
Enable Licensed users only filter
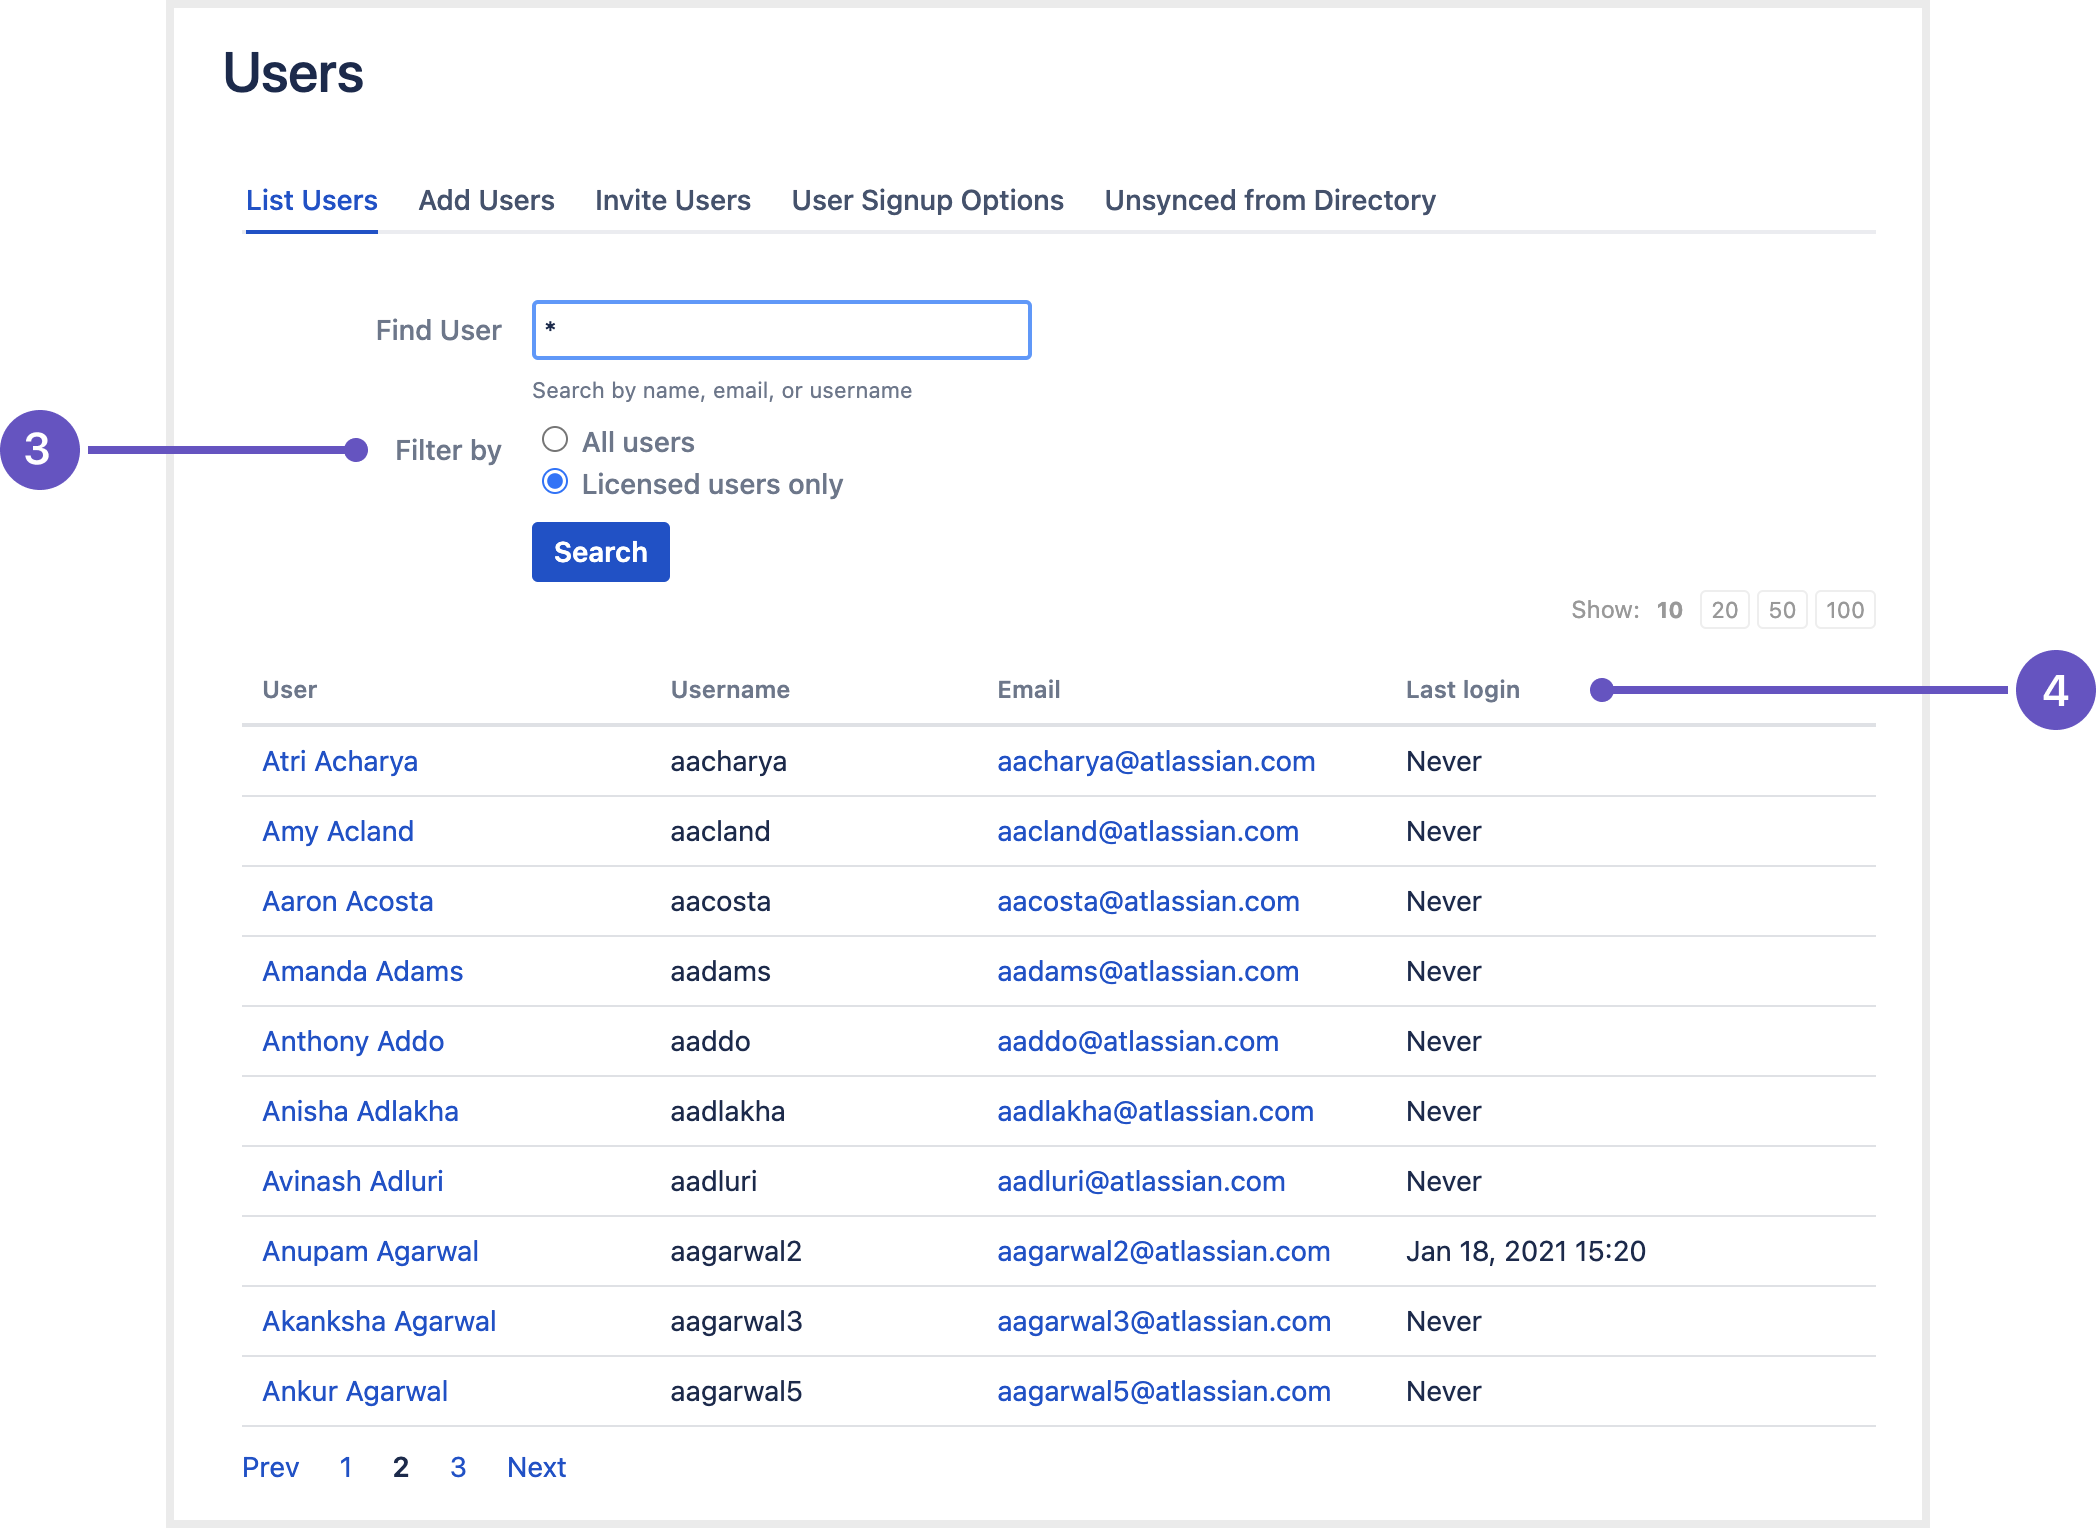pos(555,482)
